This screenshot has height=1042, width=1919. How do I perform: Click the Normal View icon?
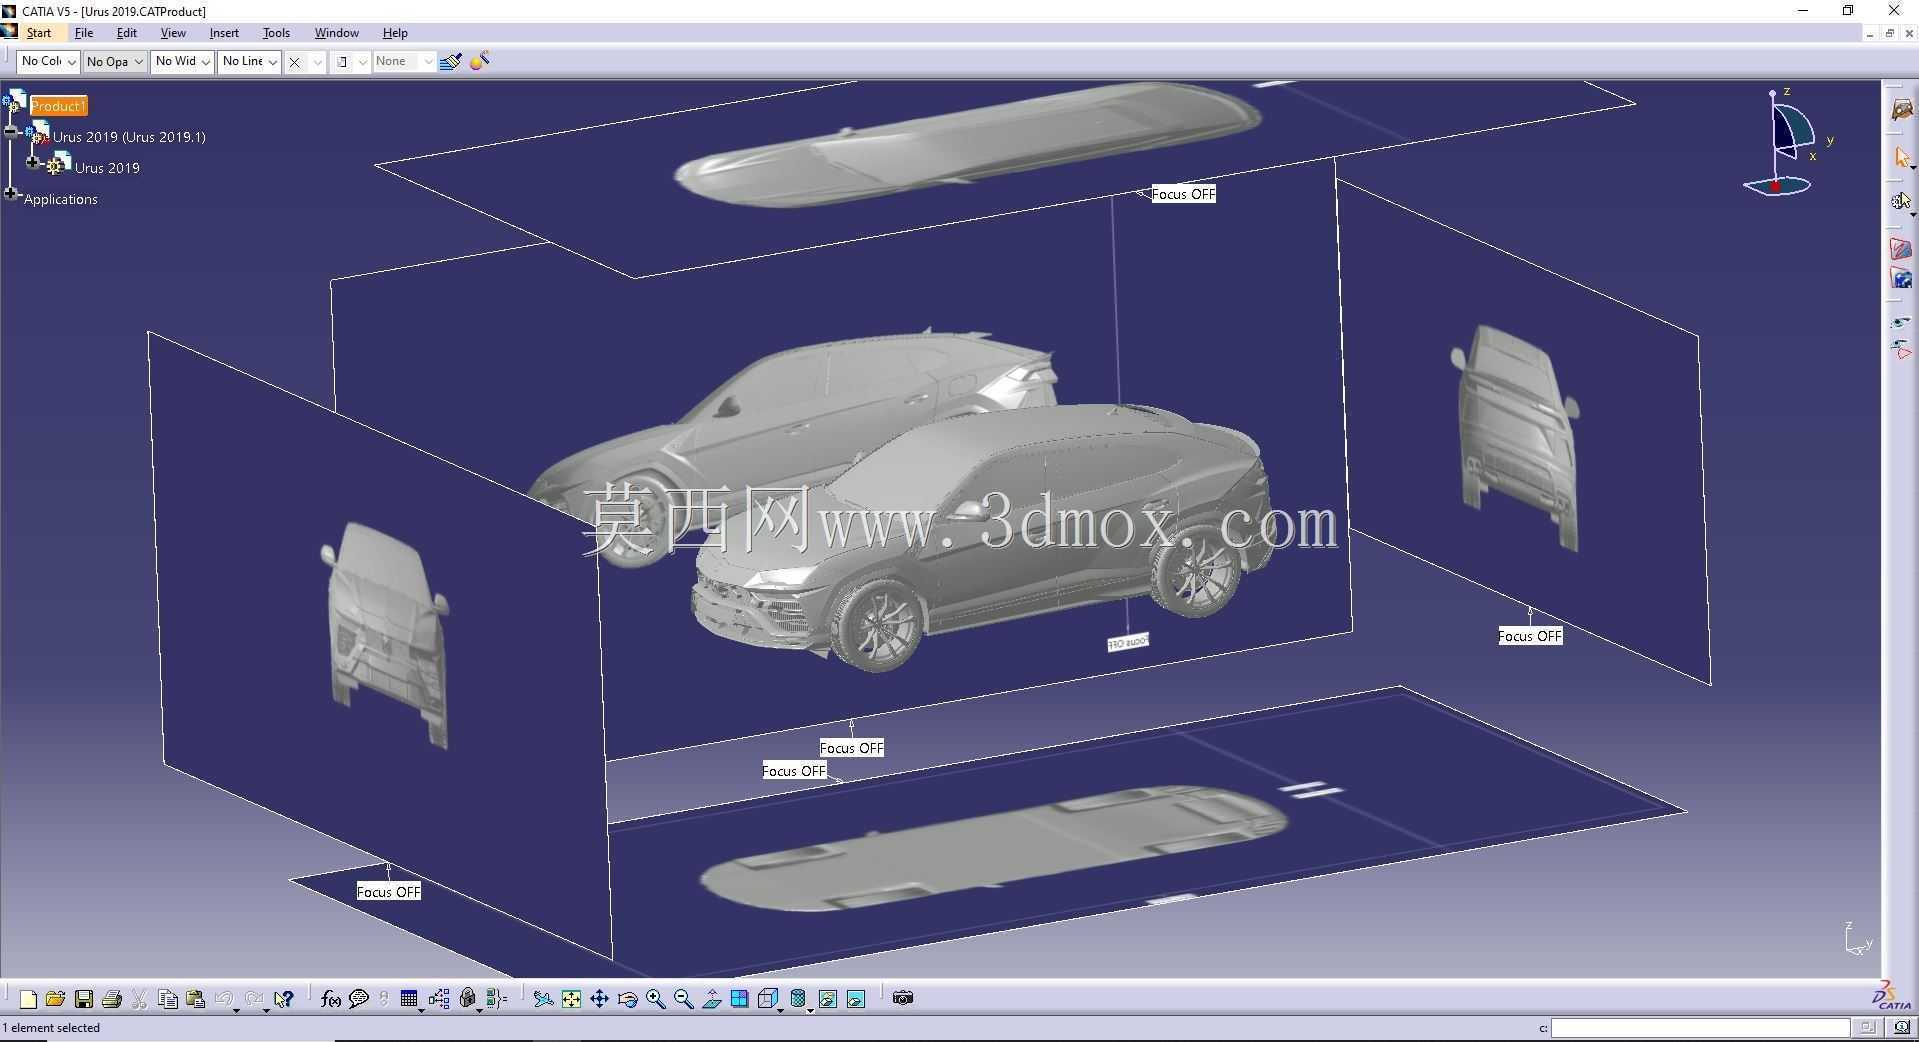[712, 998]
